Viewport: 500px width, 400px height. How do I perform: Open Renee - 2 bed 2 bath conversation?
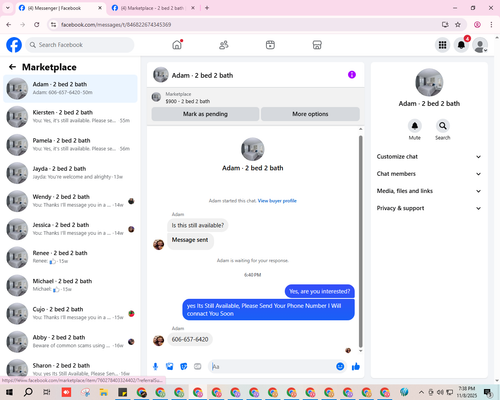pos(70,257)
